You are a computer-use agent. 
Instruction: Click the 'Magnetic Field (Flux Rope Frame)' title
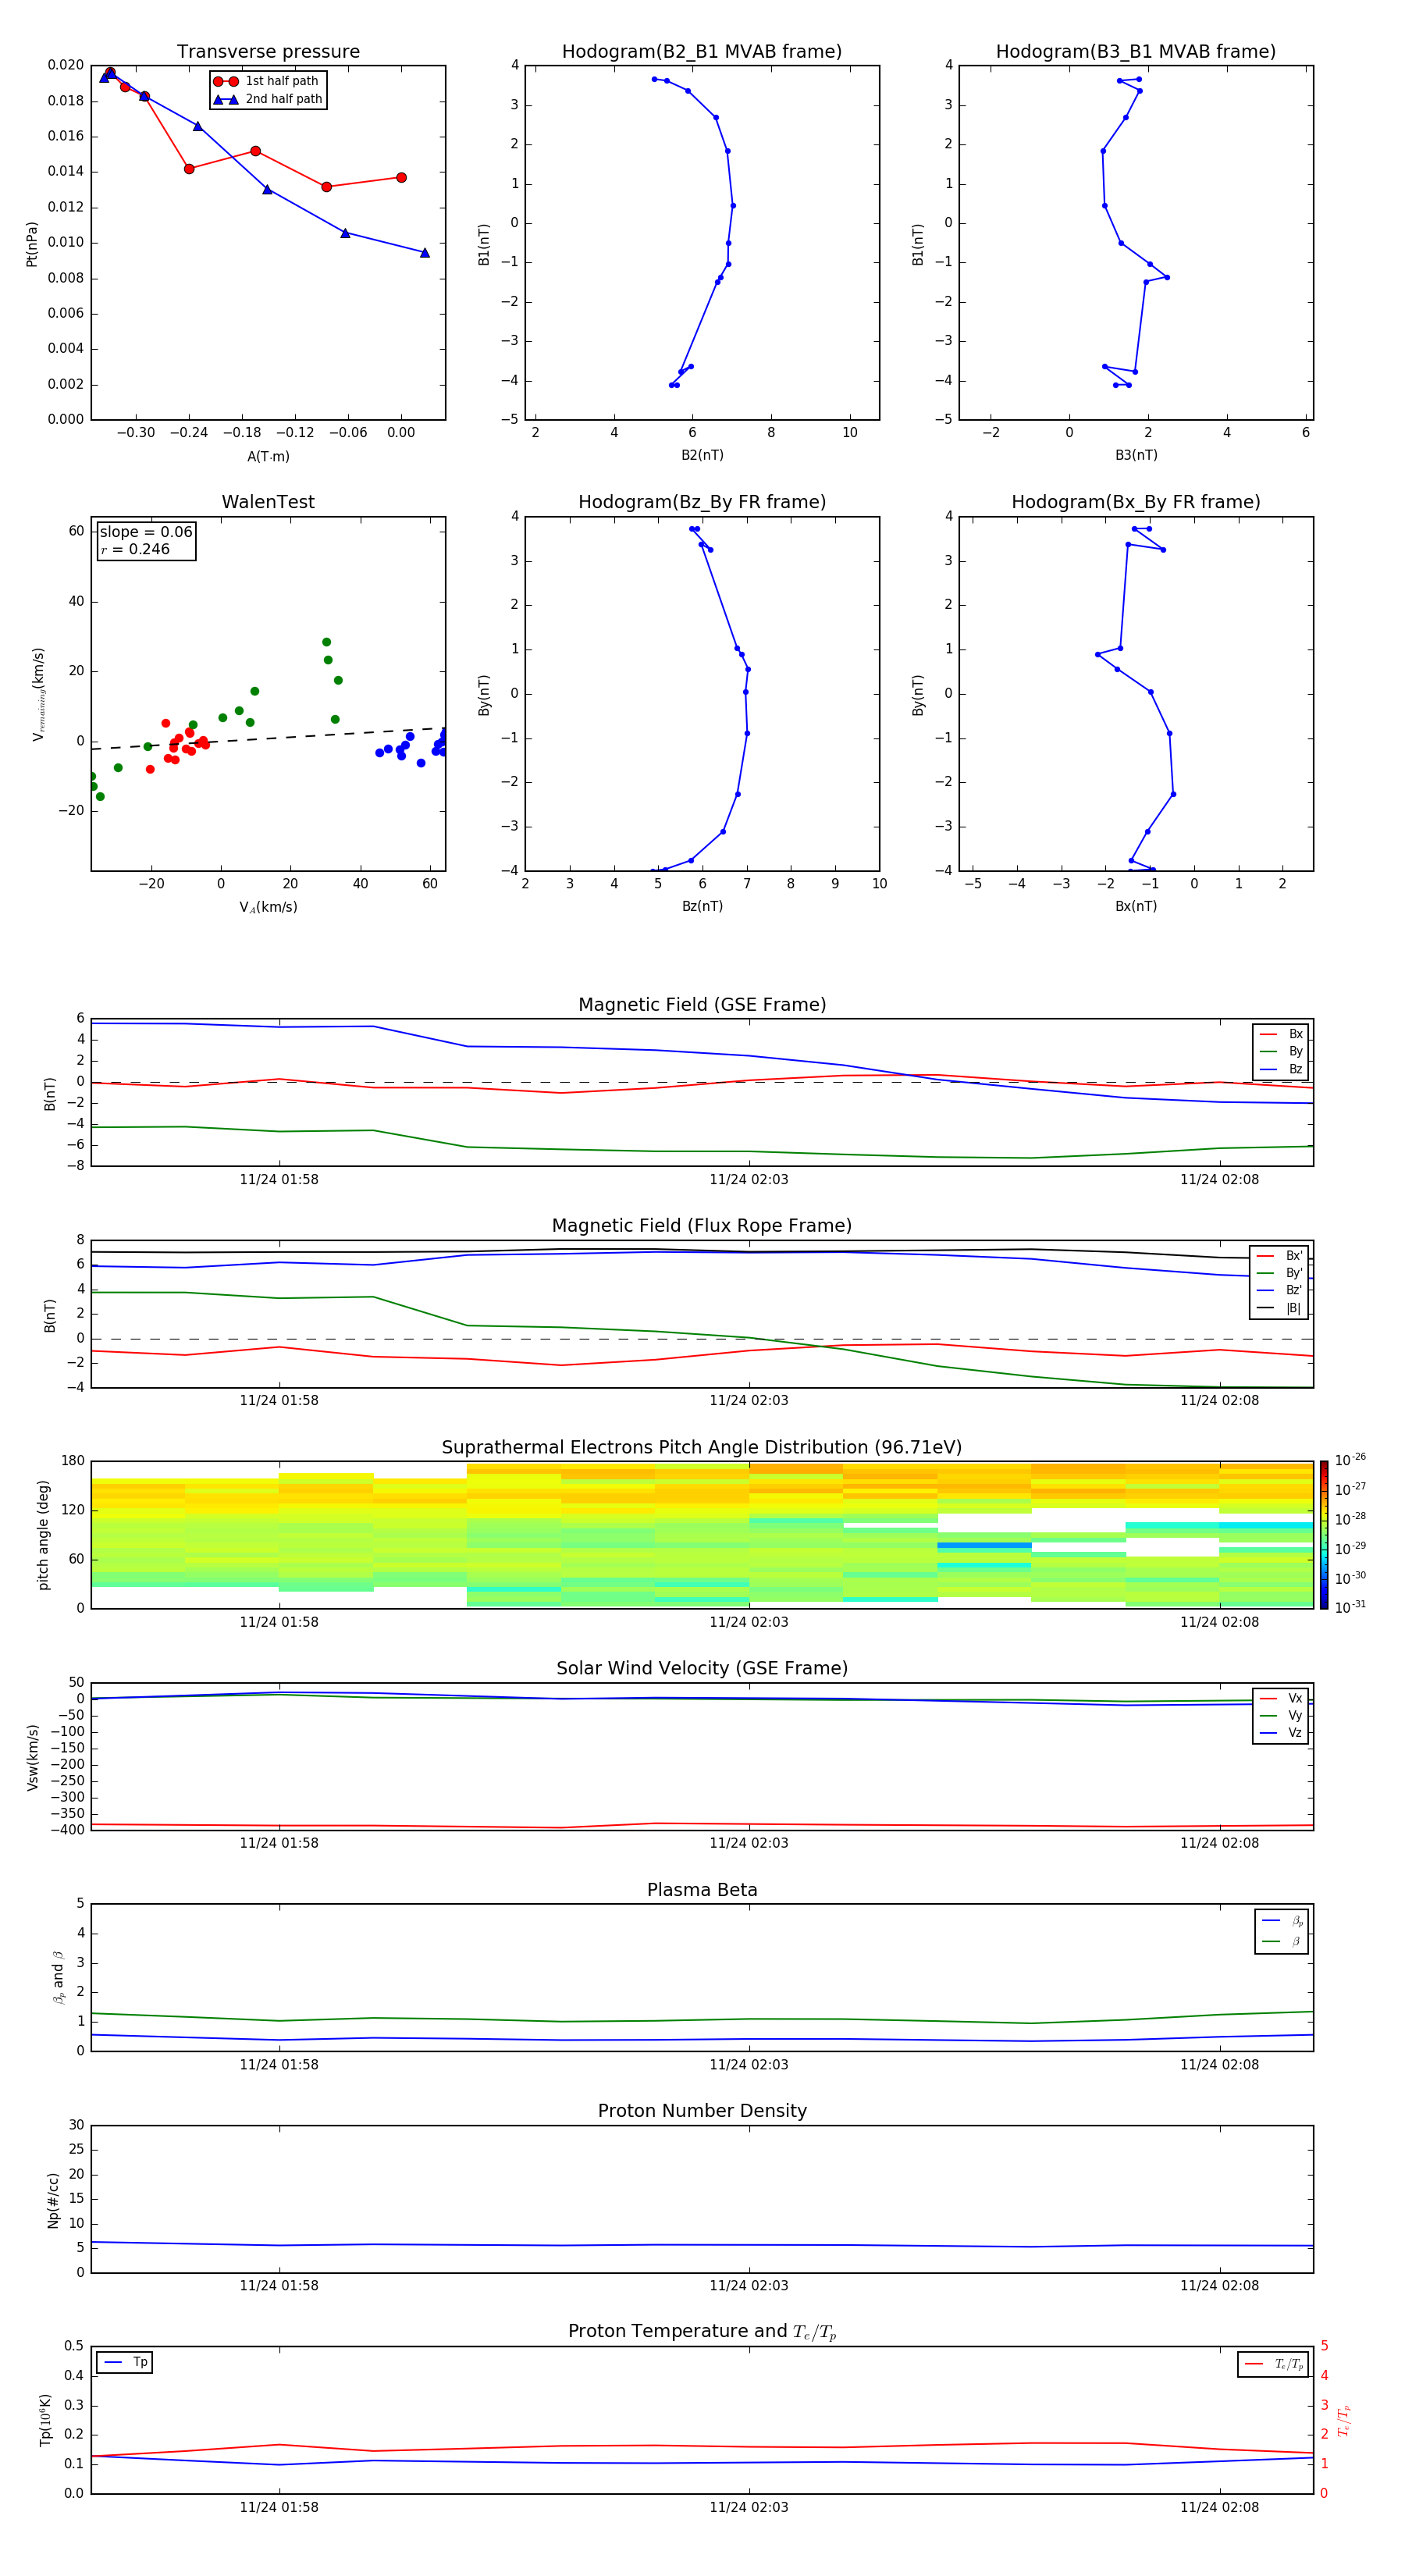702,1226
